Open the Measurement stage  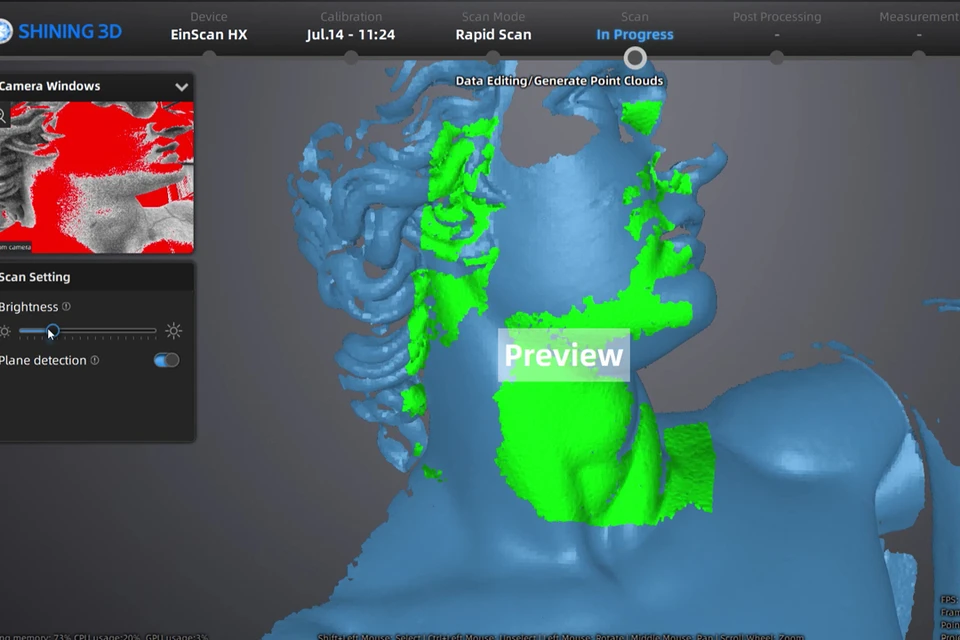(x=919, y=26)
